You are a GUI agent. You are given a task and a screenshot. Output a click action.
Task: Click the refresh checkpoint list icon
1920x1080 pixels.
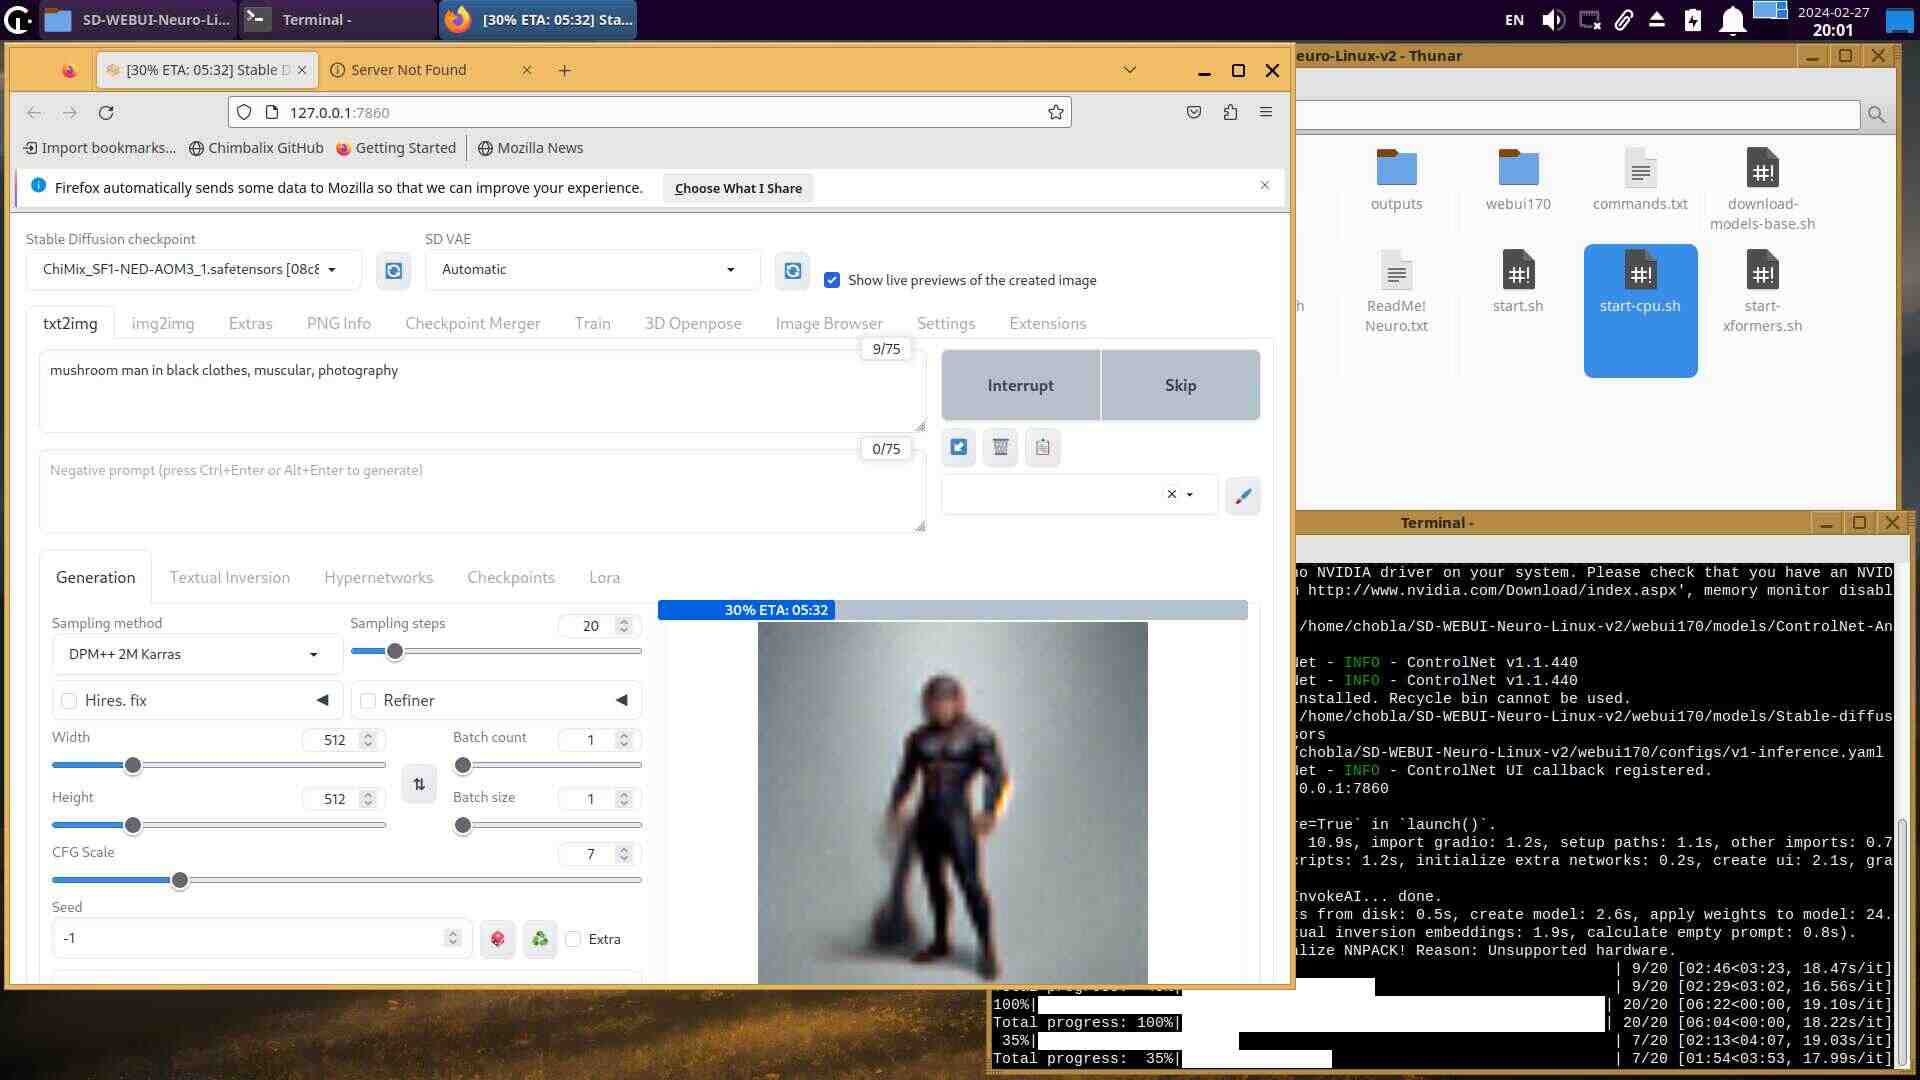[393, 271]
